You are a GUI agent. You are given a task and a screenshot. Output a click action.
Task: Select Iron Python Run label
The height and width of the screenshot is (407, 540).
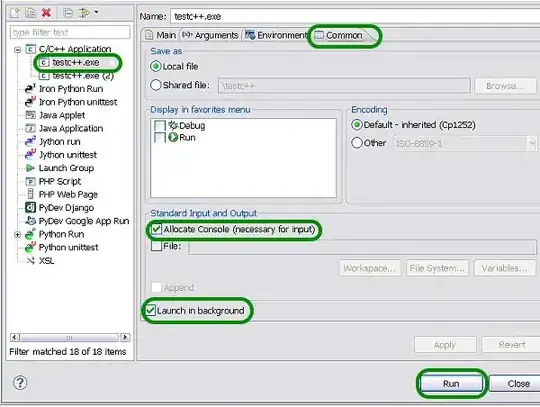71,89
